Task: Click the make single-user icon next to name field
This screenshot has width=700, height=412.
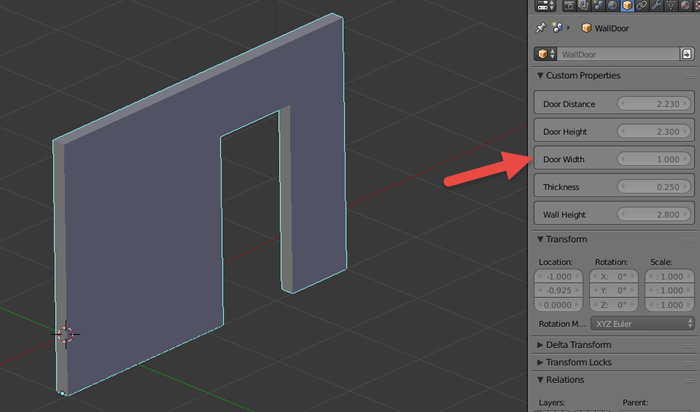Action: point(687,54)
